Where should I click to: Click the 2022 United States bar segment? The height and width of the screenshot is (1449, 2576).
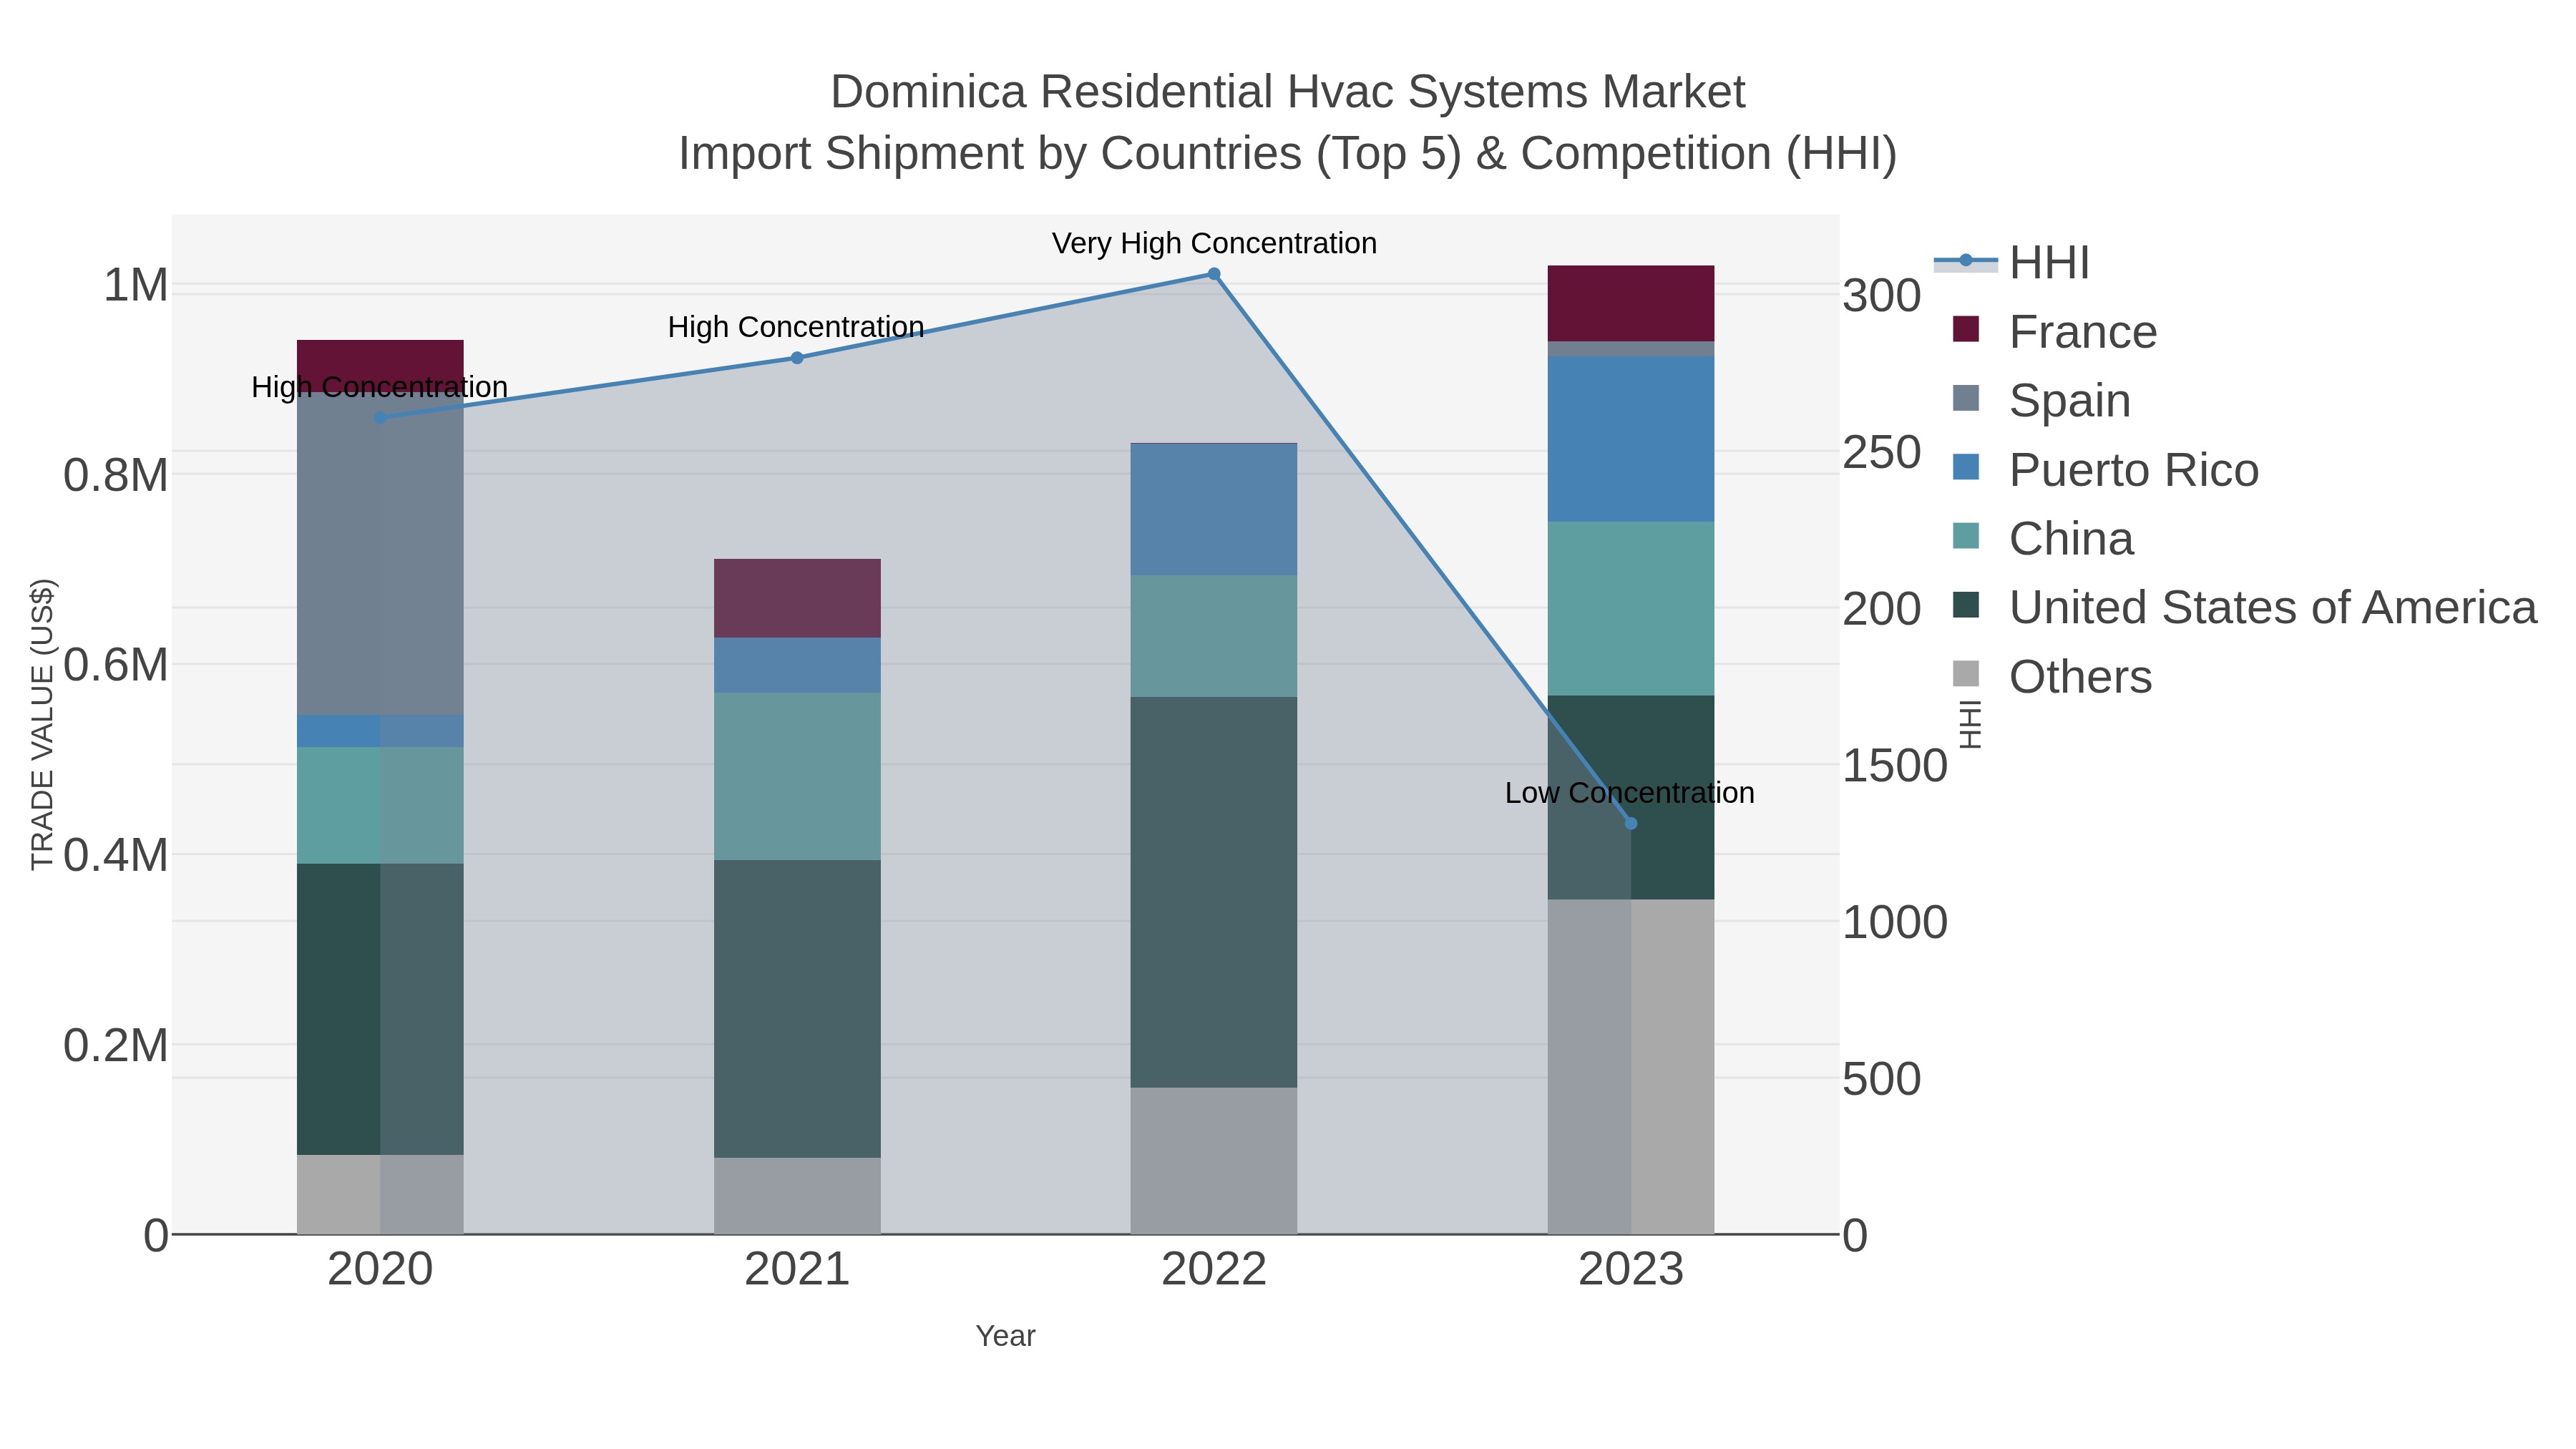[1214, 892]
